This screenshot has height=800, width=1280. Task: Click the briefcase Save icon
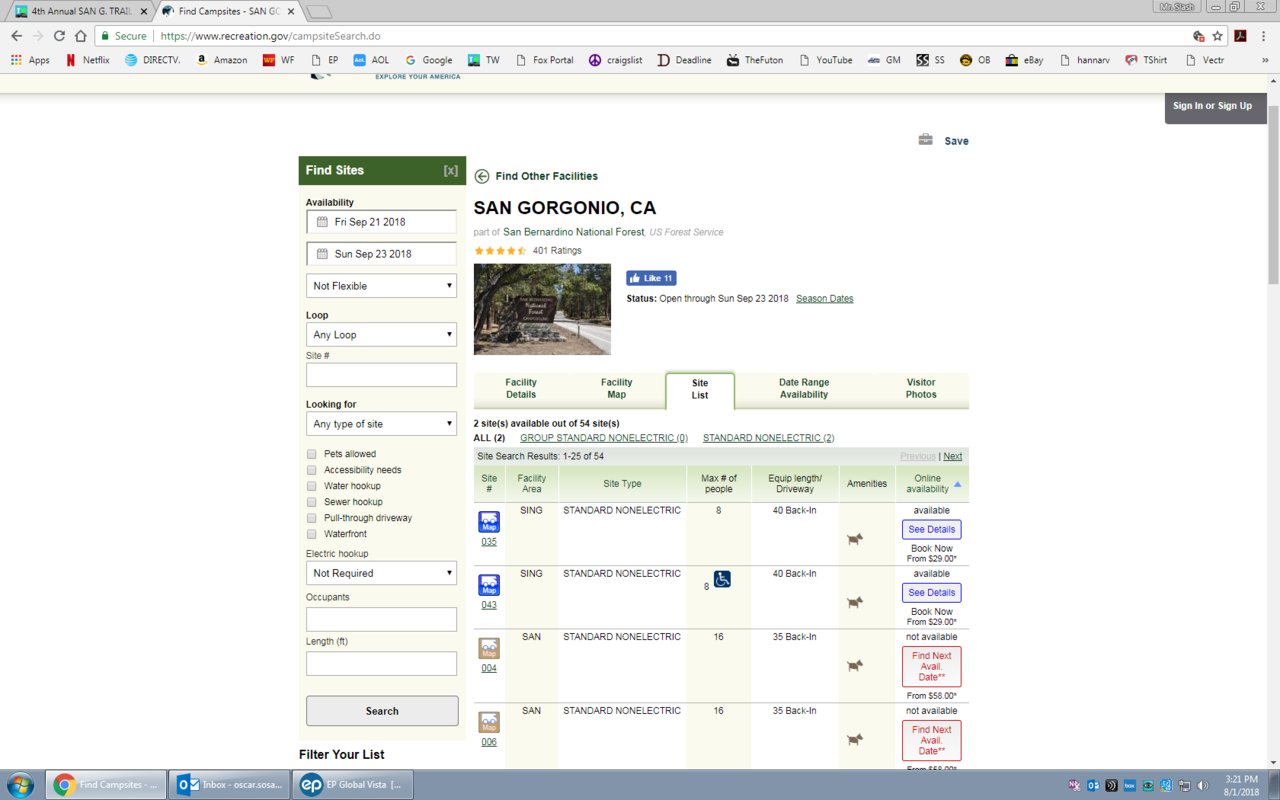pos(926,140)
